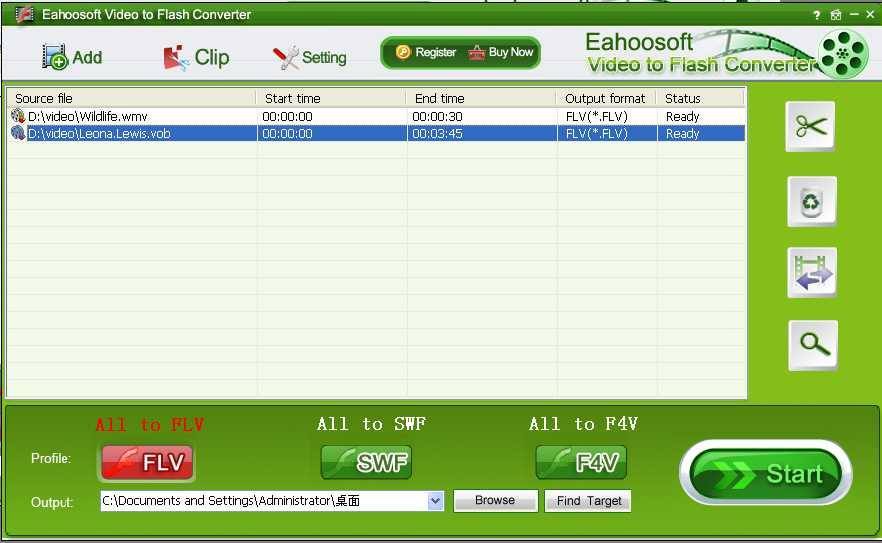
Task: Click the magnifying glass preview icon
Action: coord(812,345)
